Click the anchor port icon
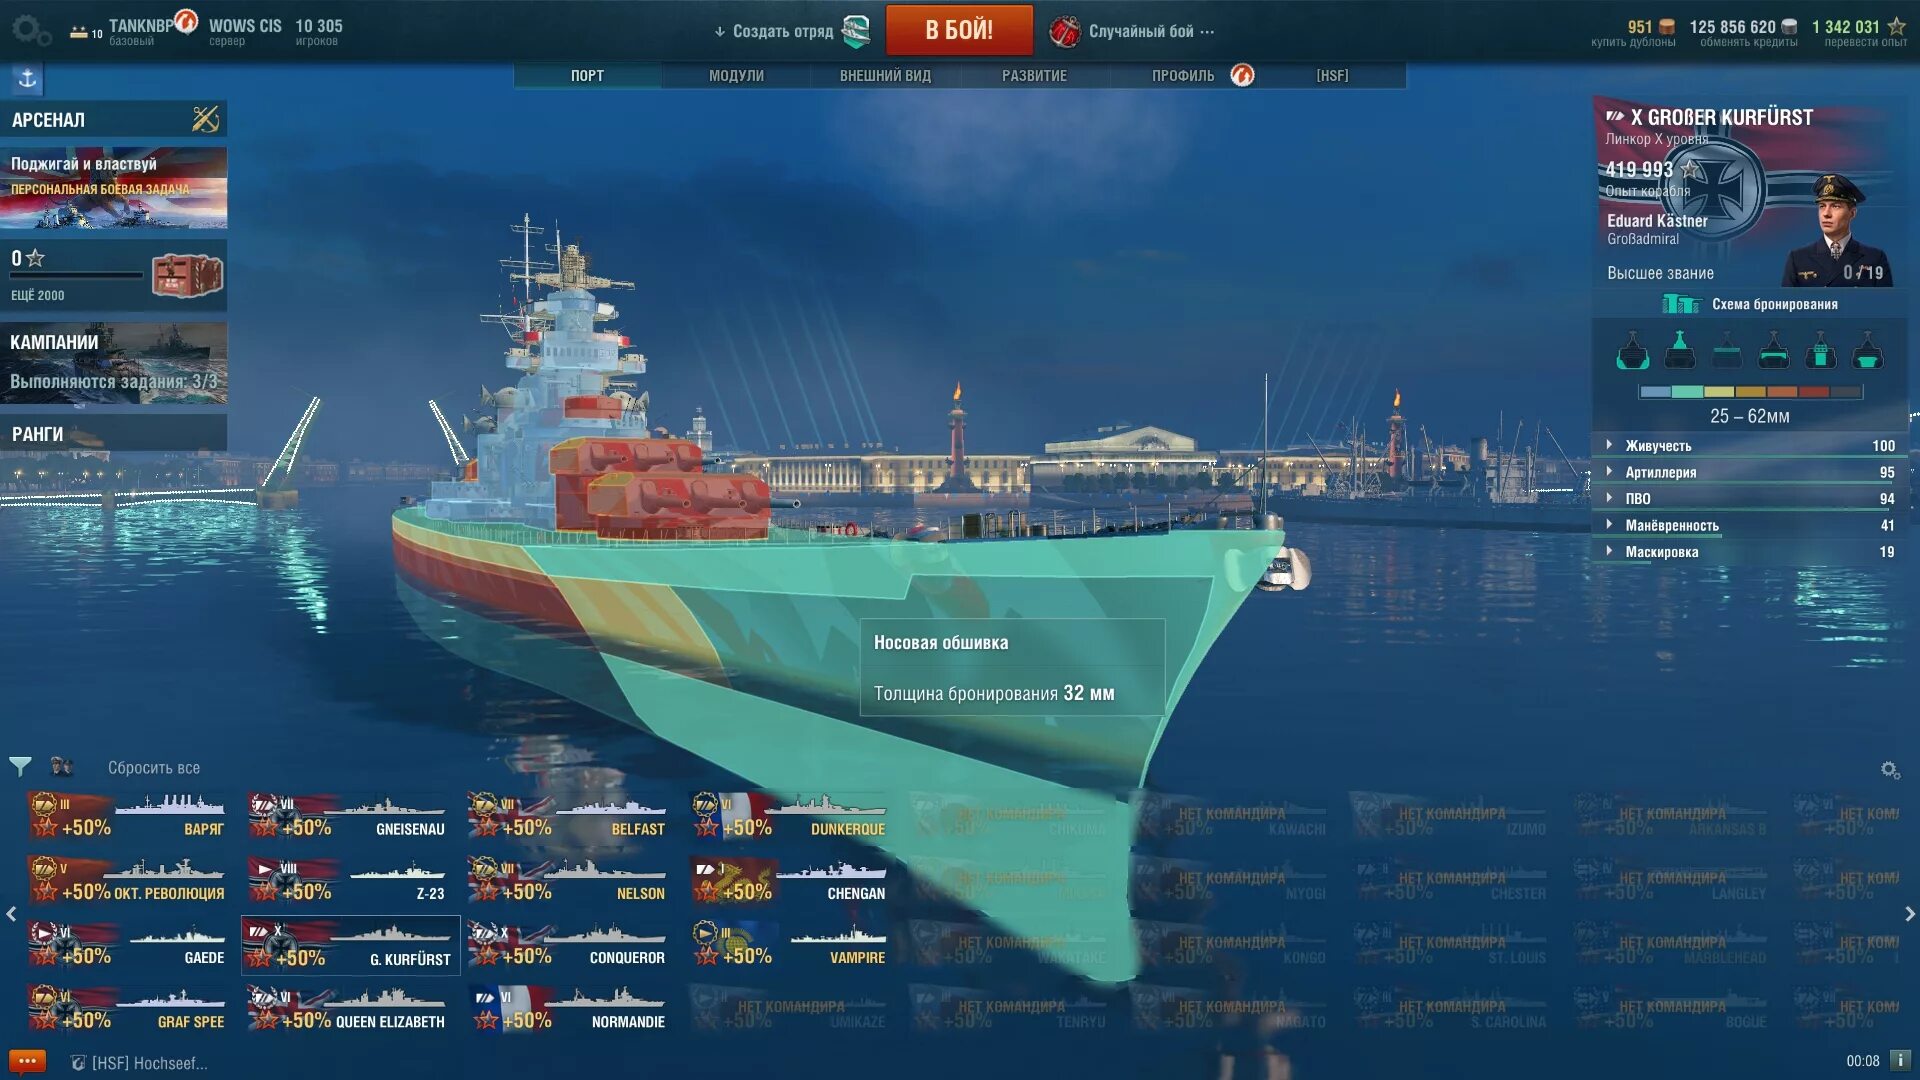The image size is (1920, 1080). 27,78
